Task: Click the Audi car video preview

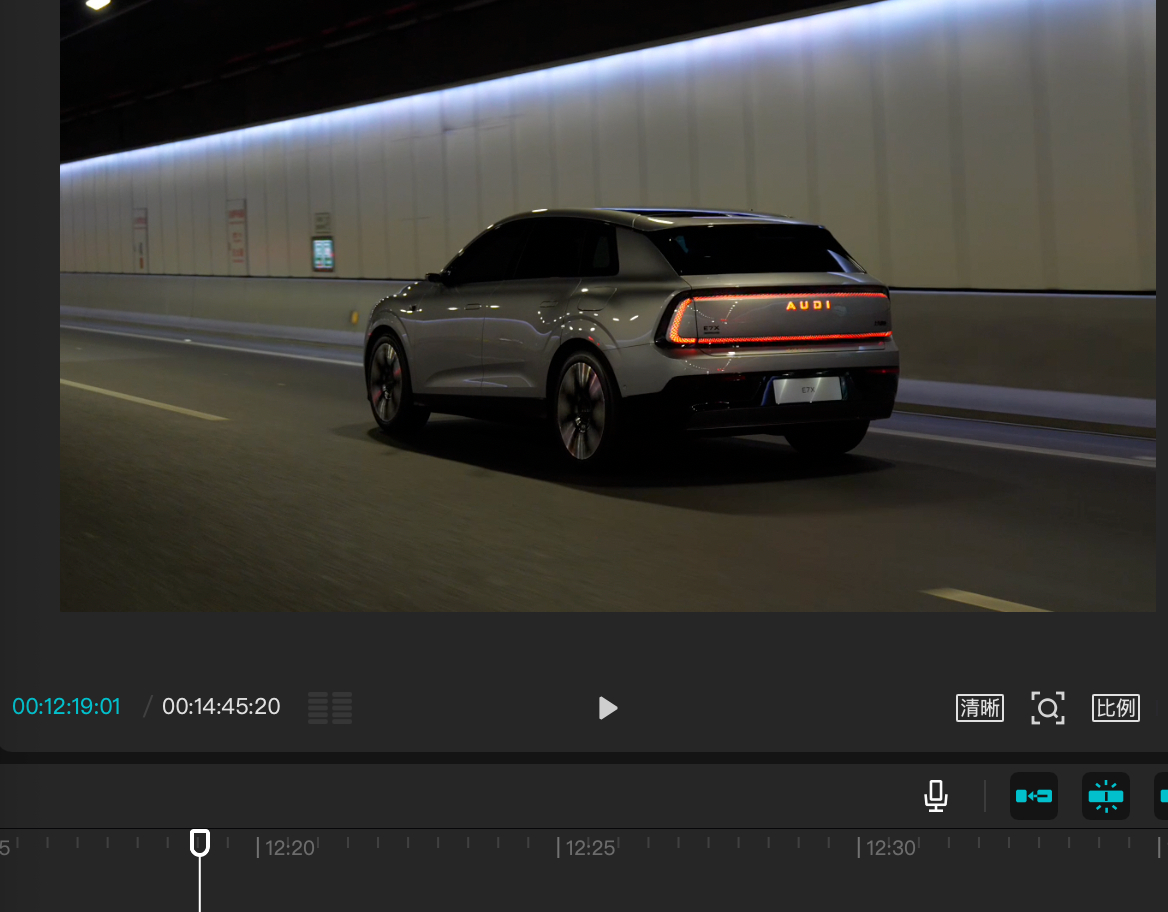Action: tap(608, 305)
